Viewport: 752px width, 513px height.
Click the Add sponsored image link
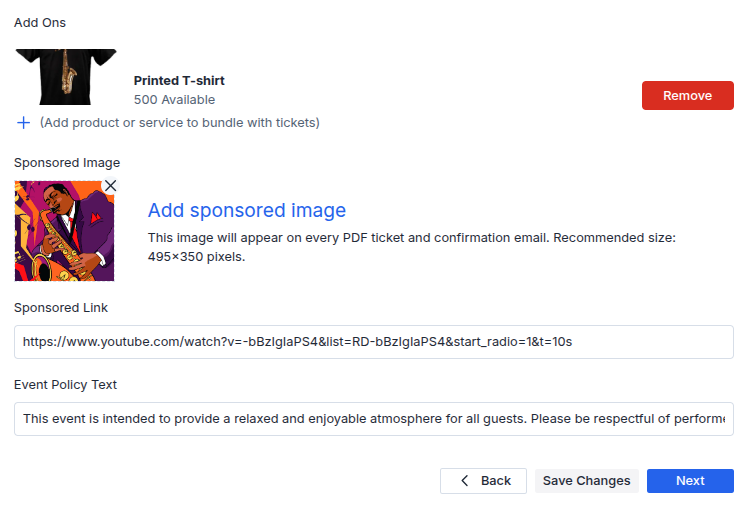(x=247, y=210)
